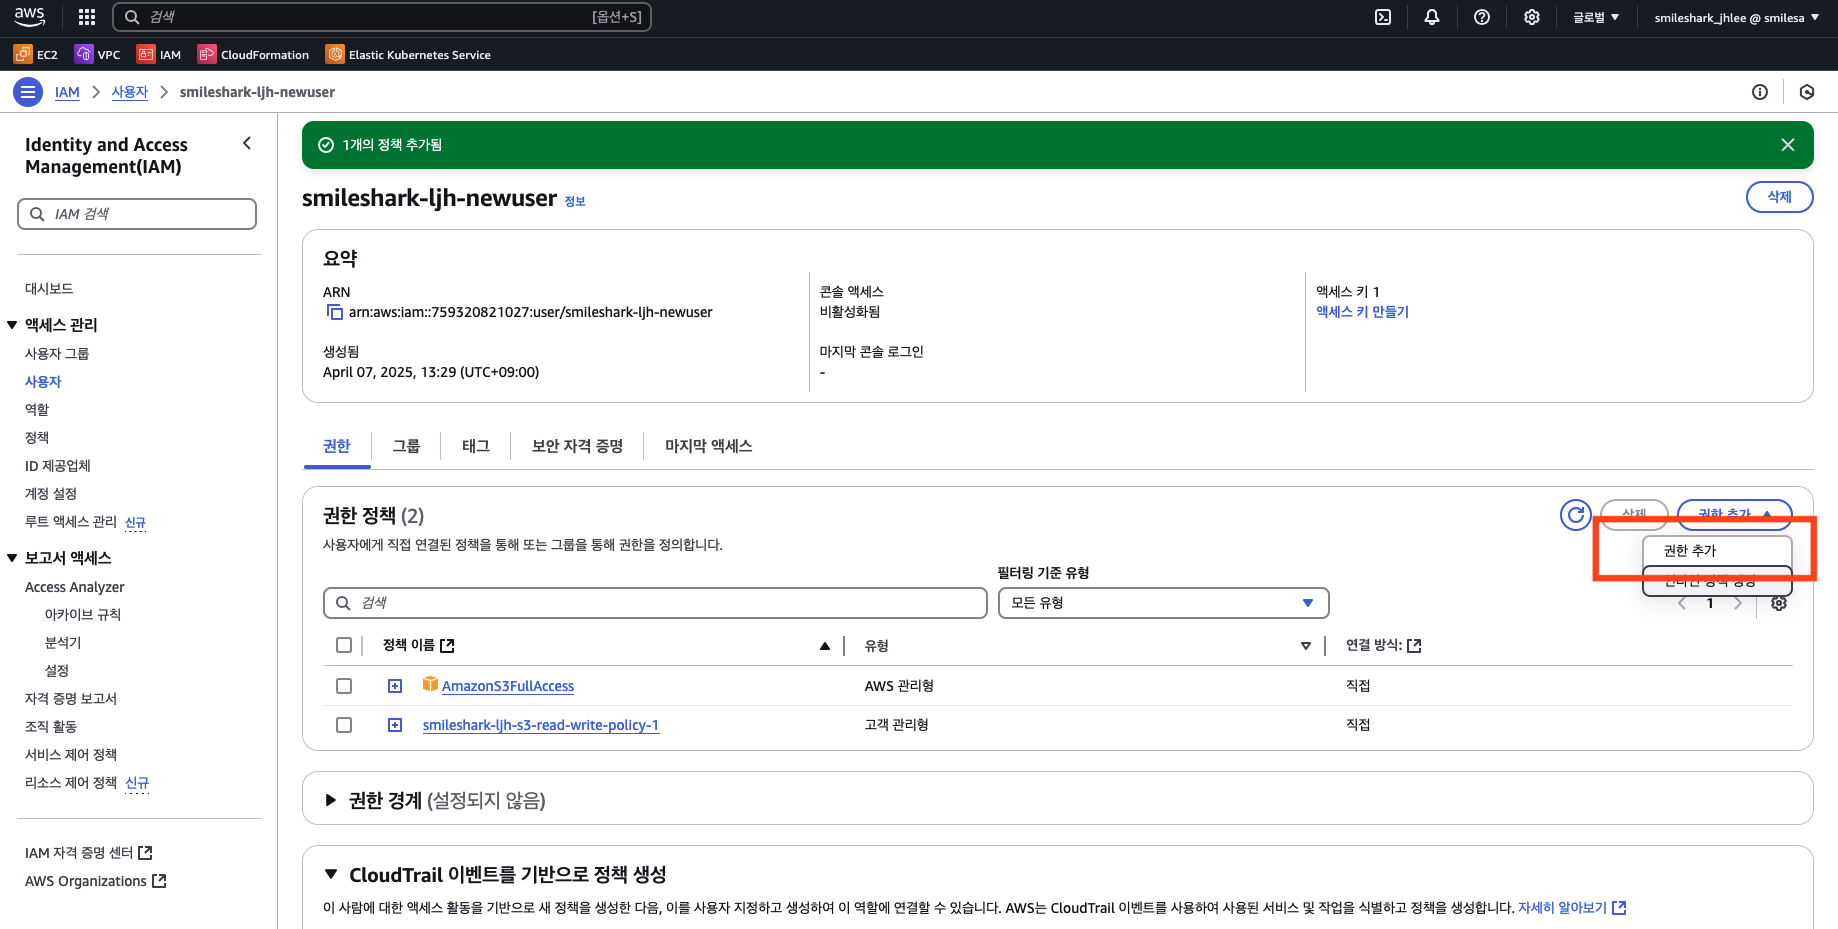The height and width of the screenshot is (929, 1838).
Task: Launch CloudShell from the top bar
Action: pos(1383,17)
